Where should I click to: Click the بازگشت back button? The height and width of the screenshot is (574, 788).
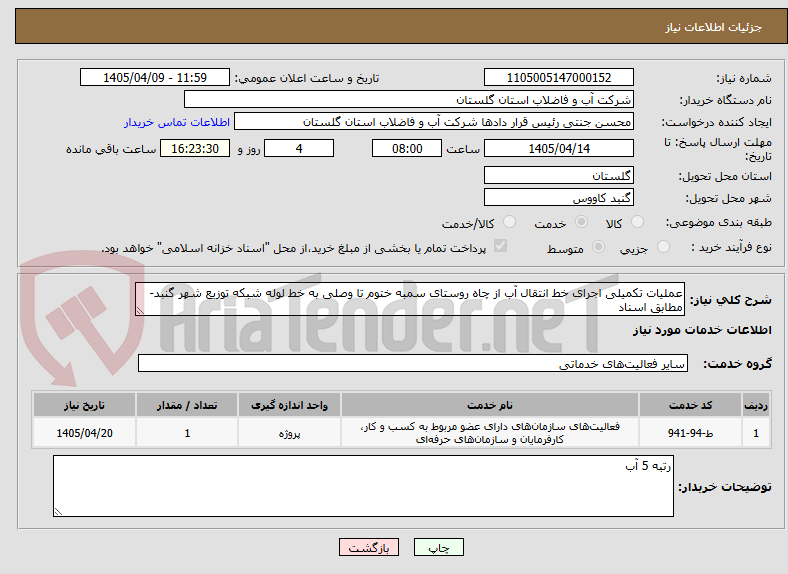coord(369,547)
